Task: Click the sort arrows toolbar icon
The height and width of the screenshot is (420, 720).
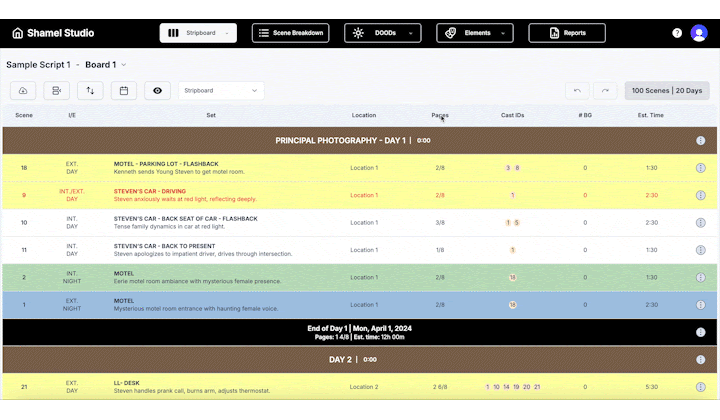Action: pos(90,91)
